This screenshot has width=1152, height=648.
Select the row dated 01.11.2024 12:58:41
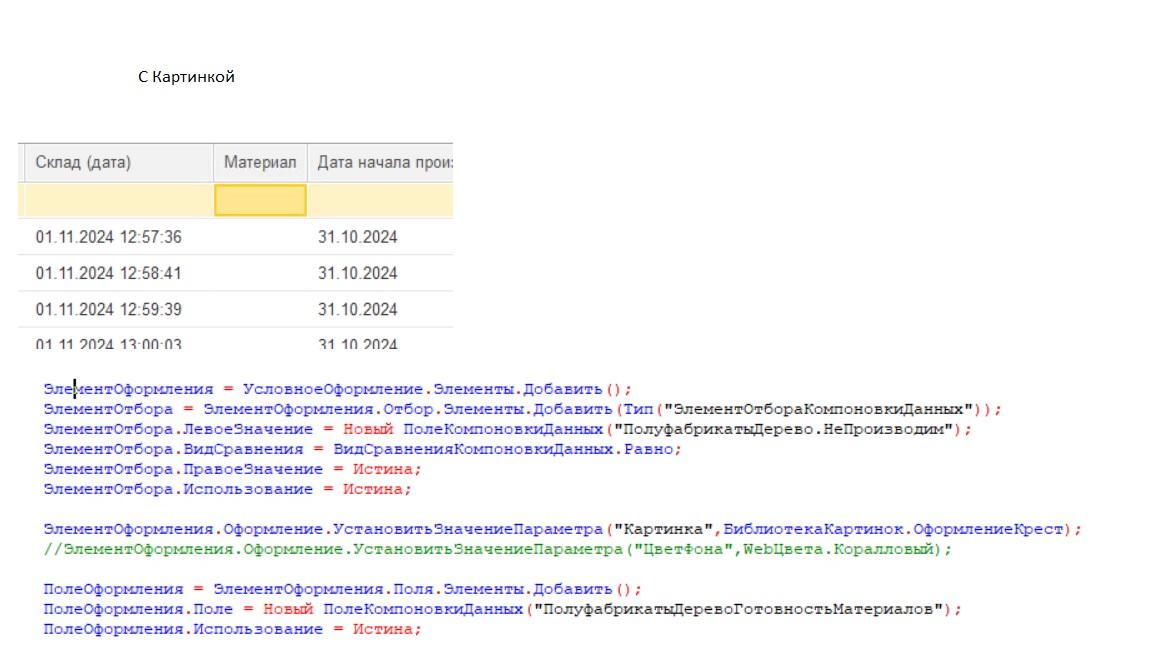point(108,273)
